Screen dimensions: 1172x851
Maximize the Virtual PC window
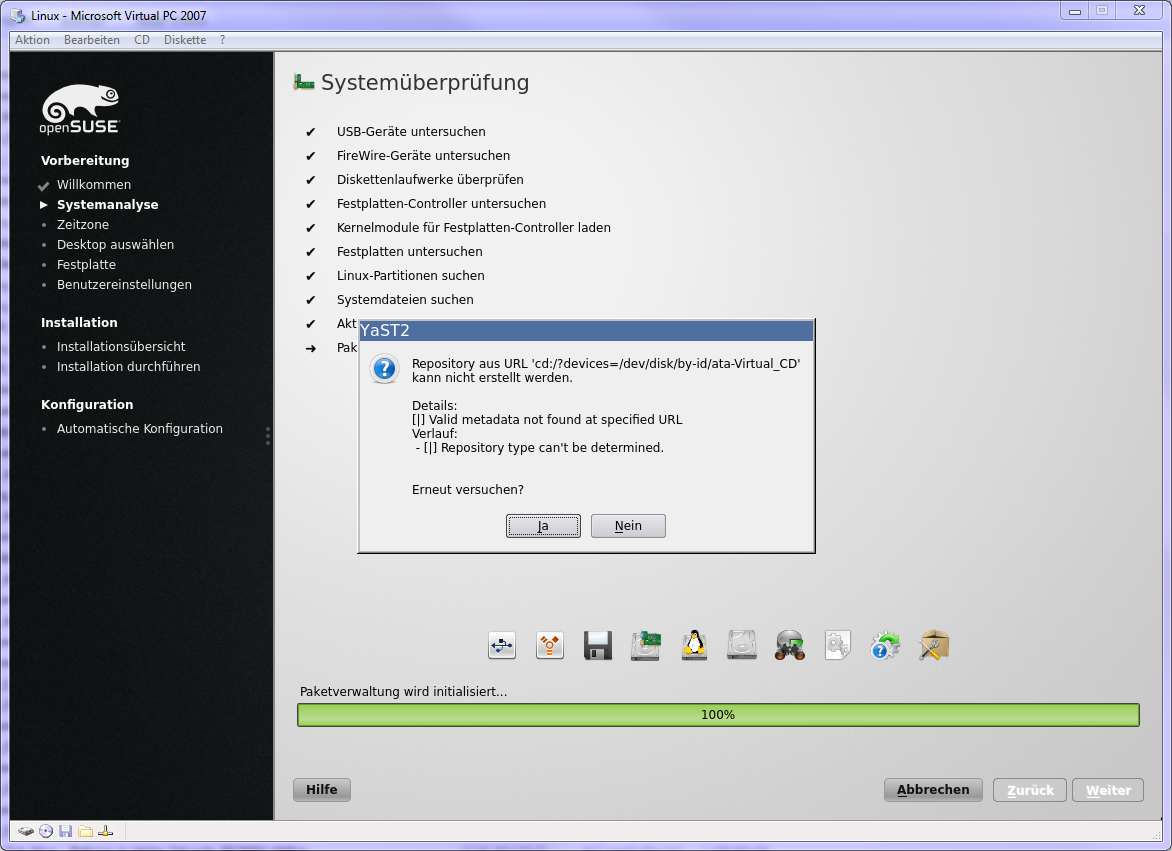coord(1102,10)
